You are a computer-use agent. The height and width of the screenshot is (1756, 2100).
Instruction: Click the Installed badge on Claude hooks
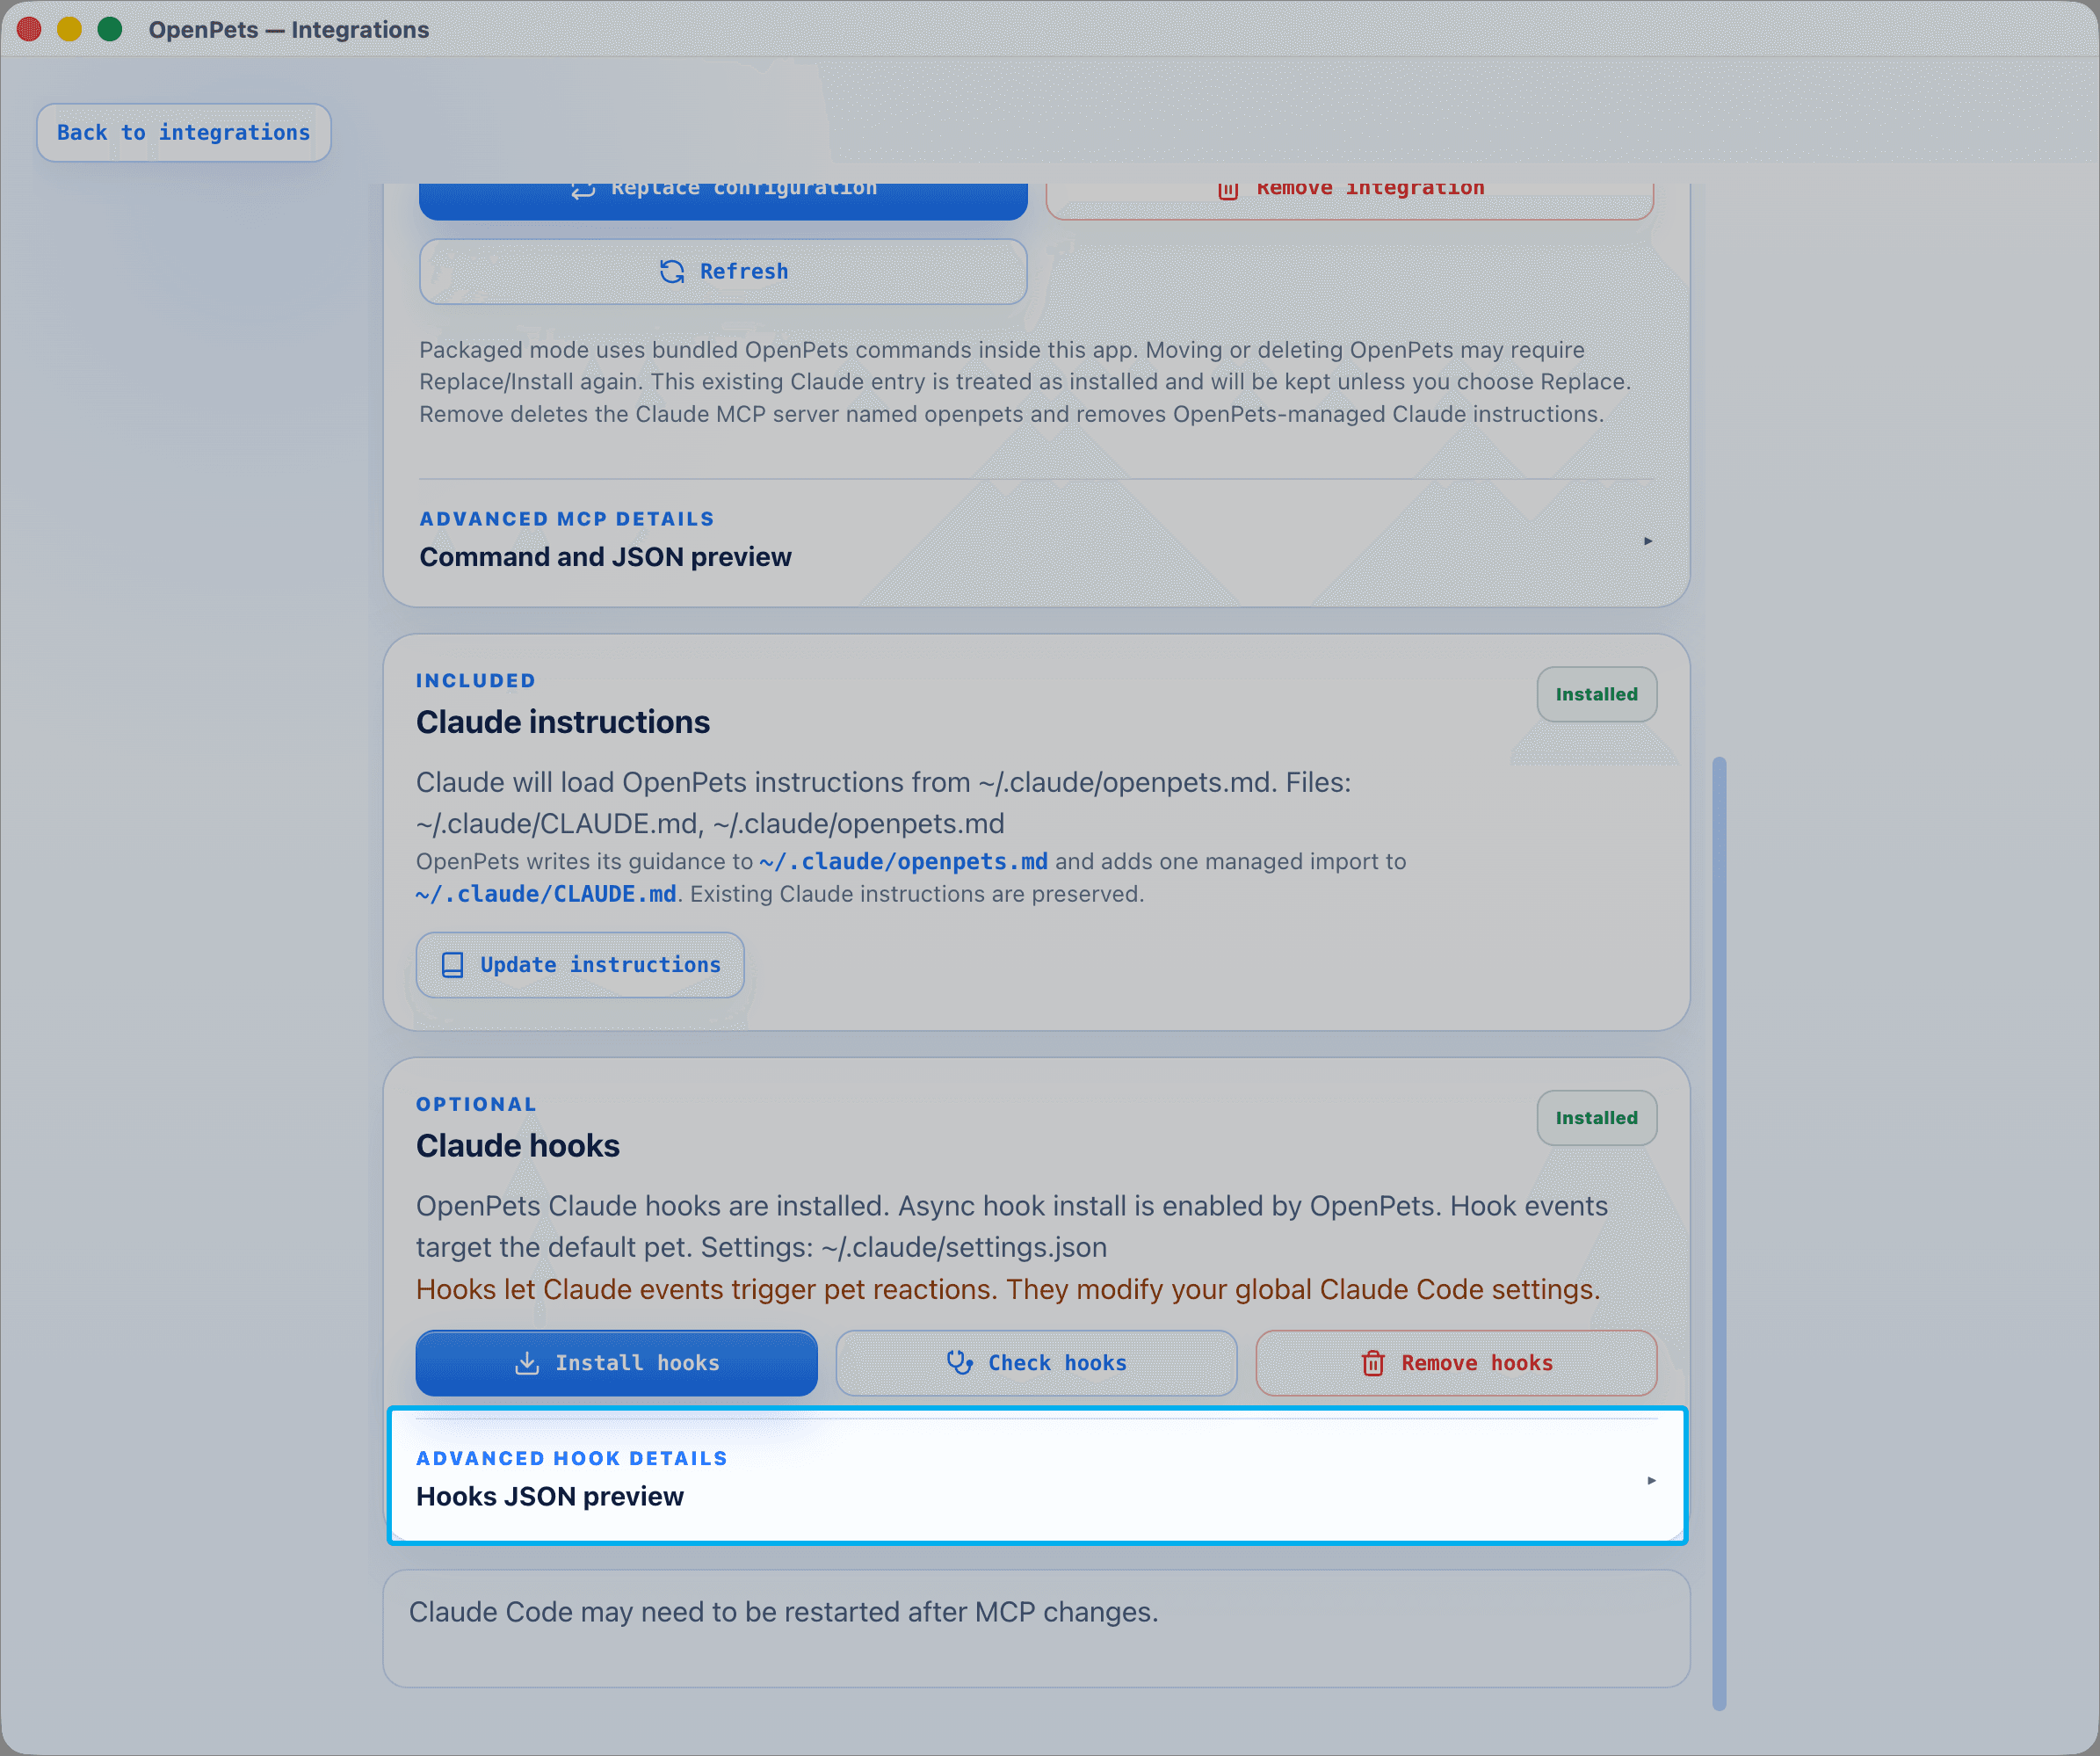pyautogui.click(x=1596, y=1118)
